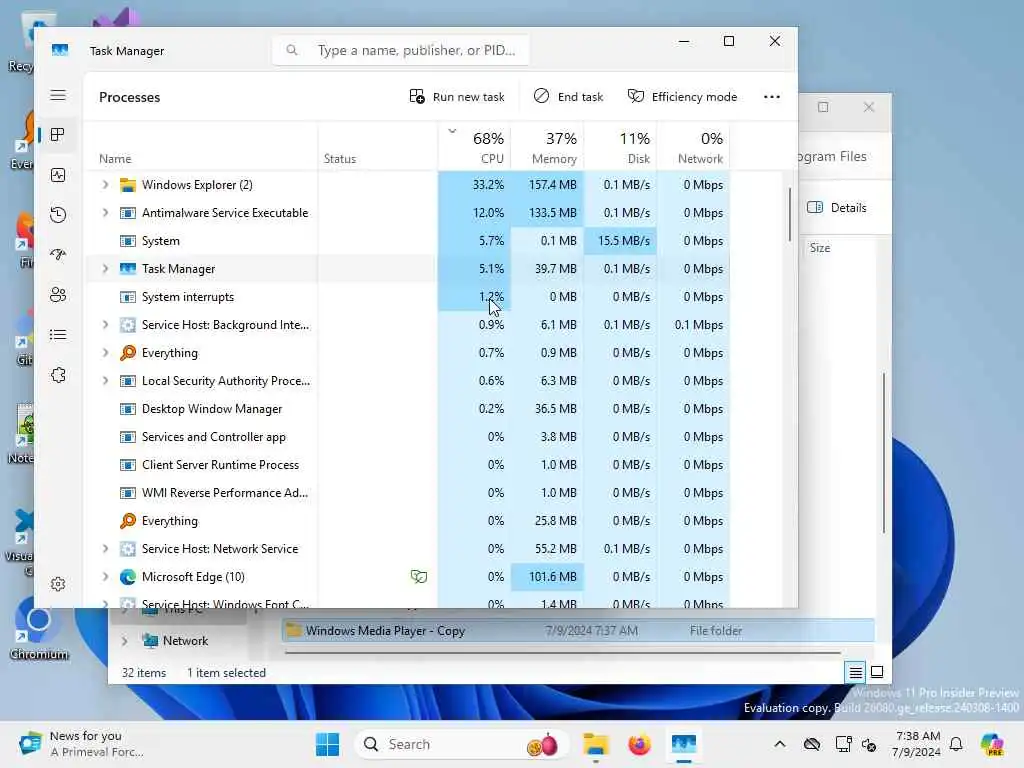Switch File Explorer to large icons view

pyautogui.click(x=877, y=672)
